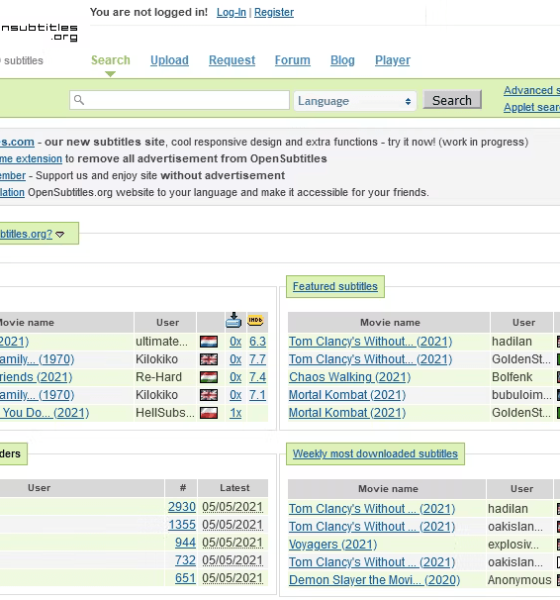
Task: Open Featured subtitles link
Action: click(x=335, y=286)
